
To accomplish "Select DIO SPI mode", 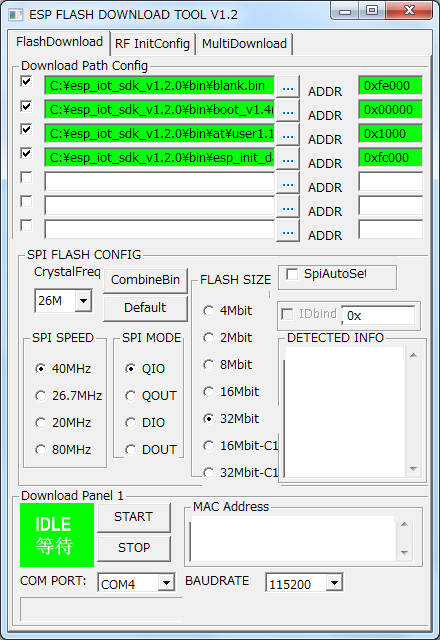I will (x=130, y=423).
